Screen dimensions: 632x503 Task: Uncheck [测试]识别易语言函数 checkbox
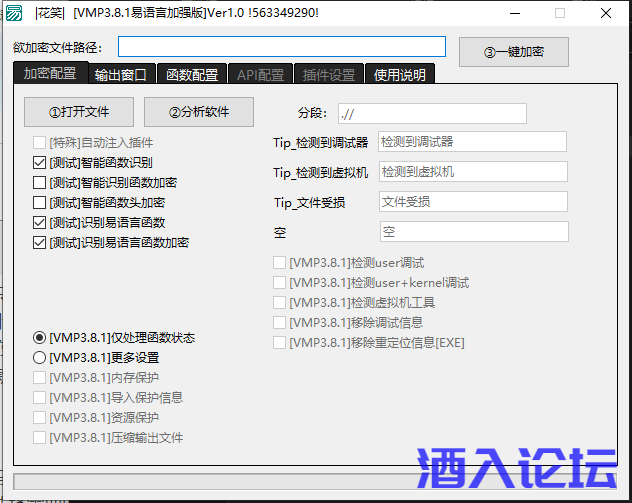(39, 222)
